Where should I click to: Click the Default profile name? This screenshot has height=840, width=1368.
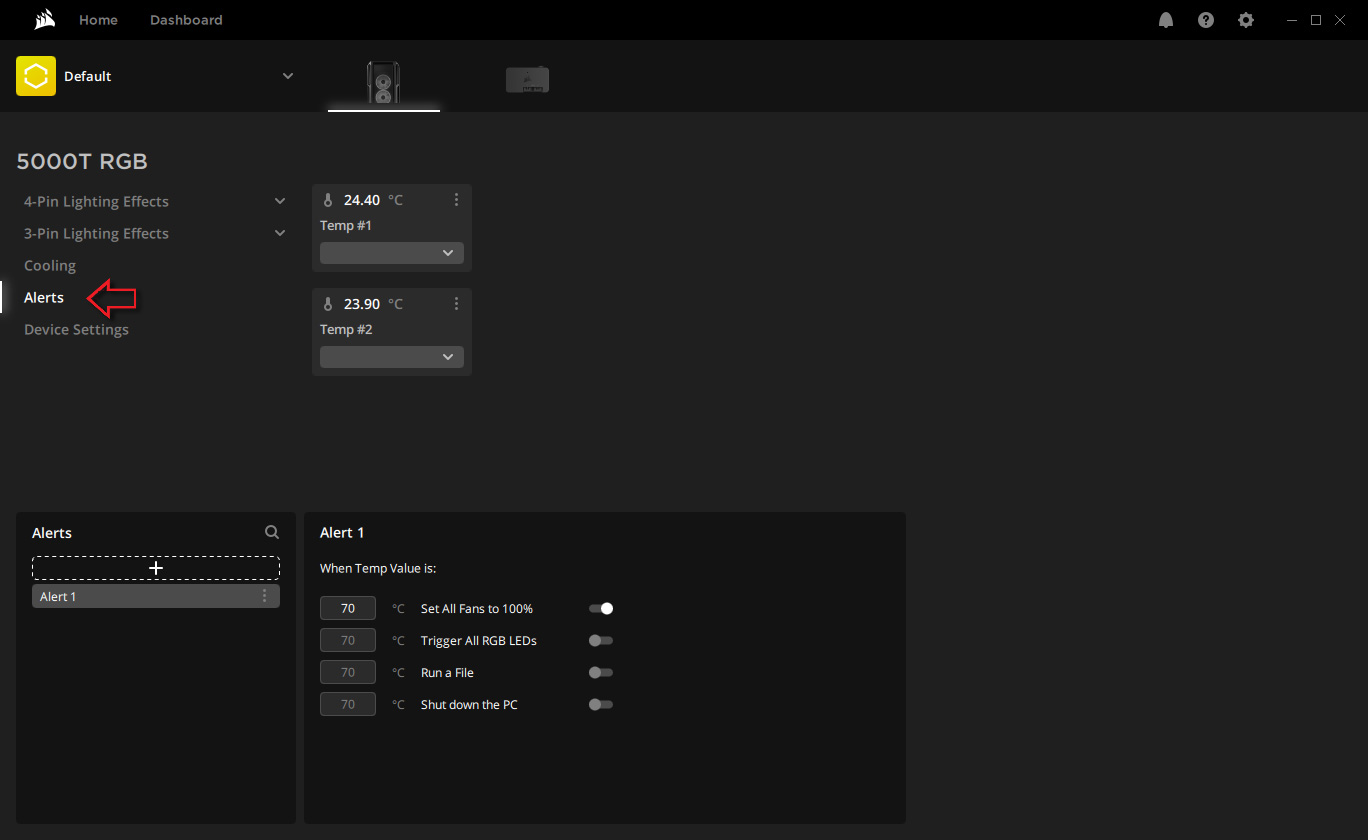pyautogui.click(x=88, y=76)
